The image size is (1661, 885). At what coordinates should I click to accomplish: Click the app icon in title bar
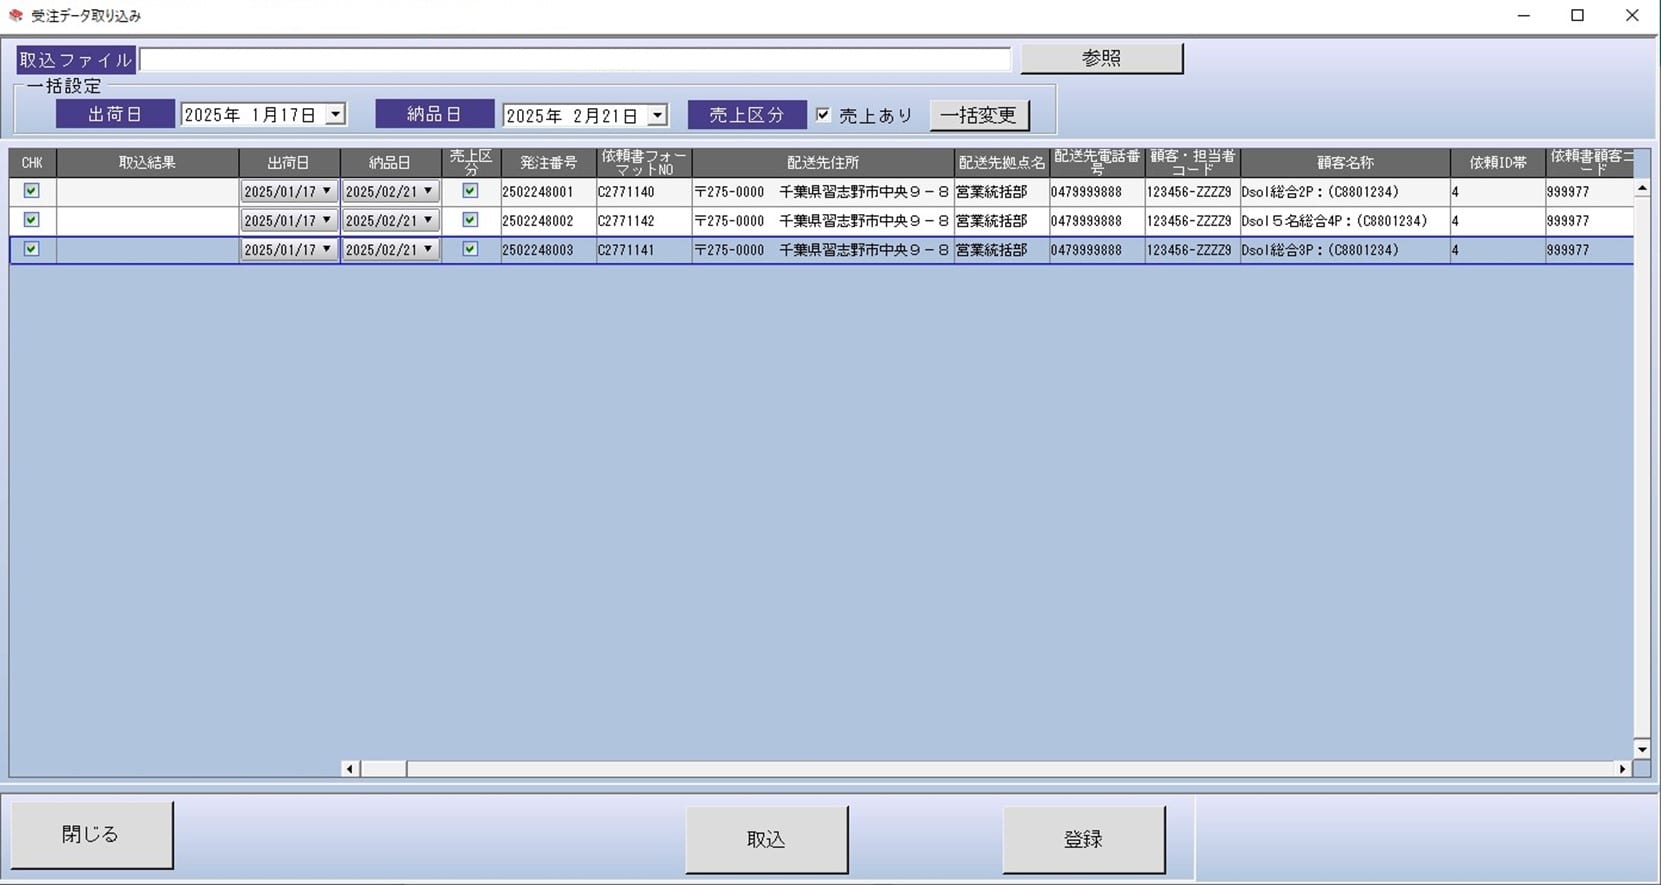15,15
